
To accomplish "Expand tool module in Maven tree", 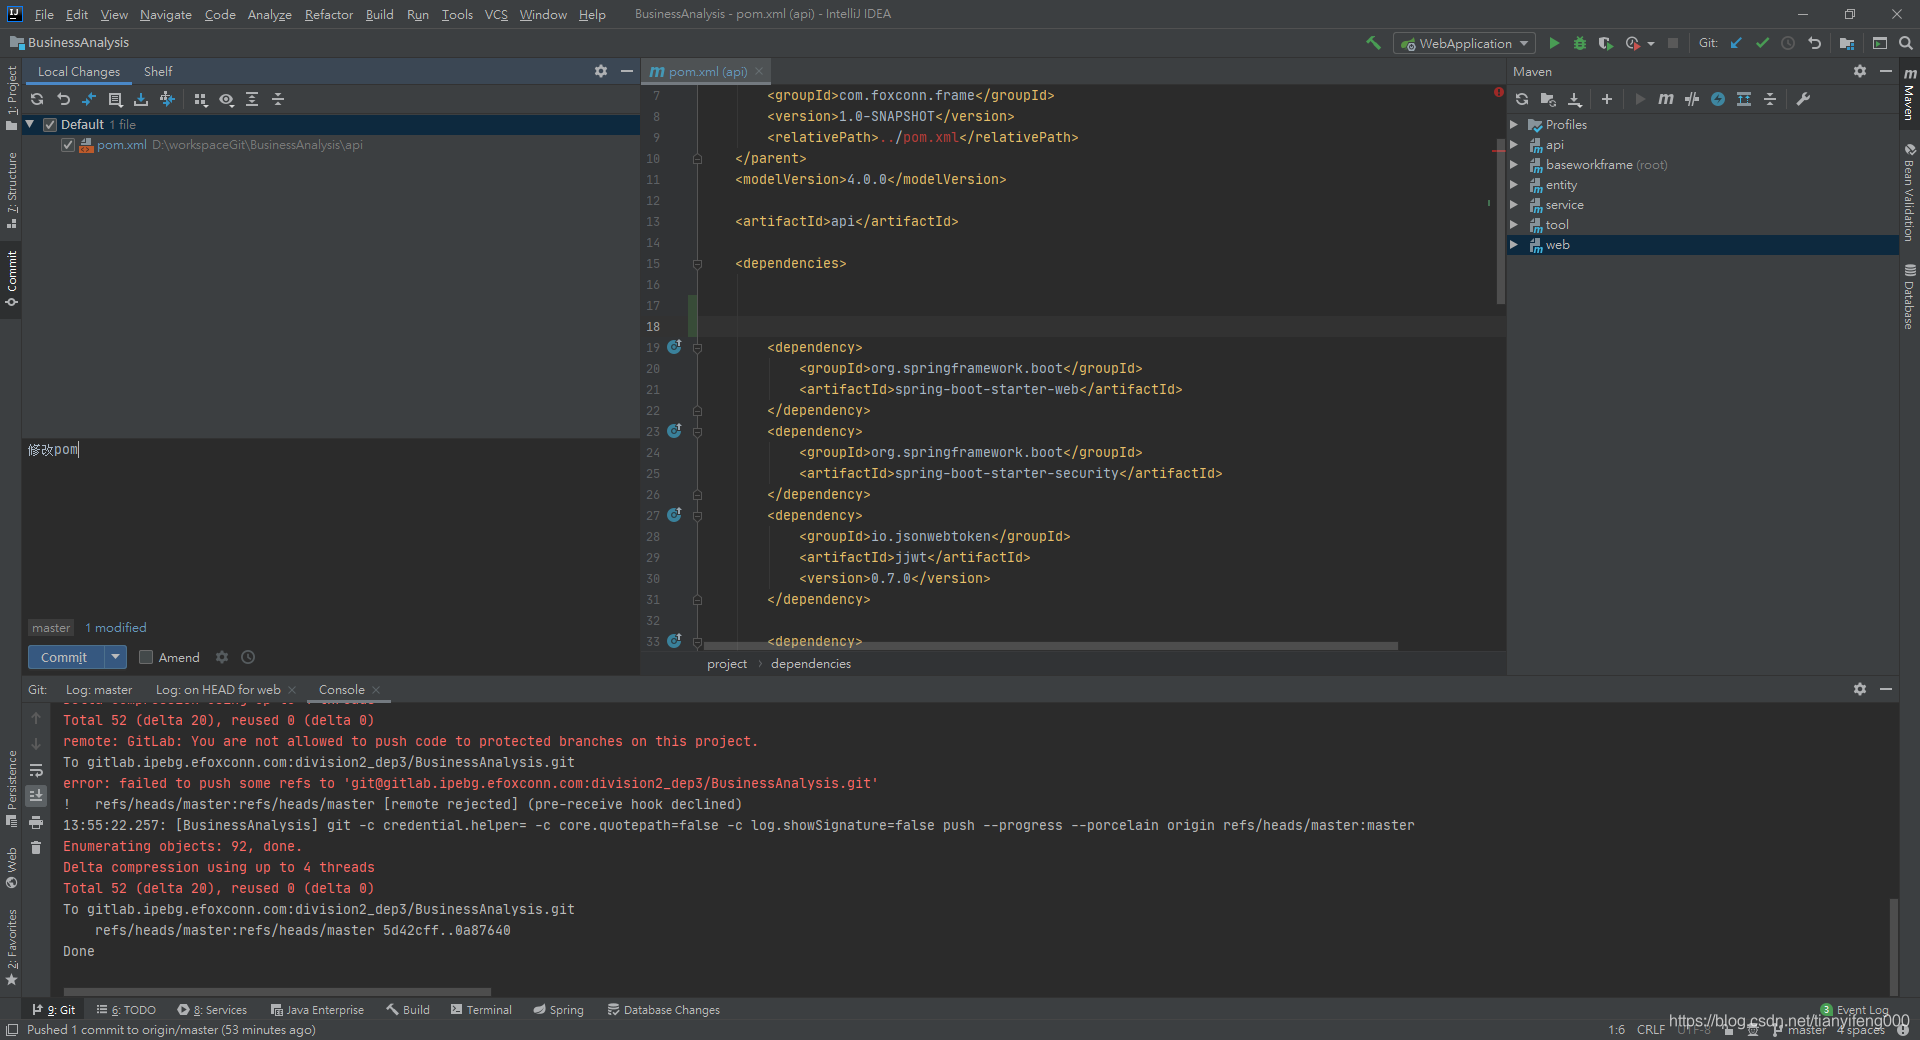I will point(1514,225).
